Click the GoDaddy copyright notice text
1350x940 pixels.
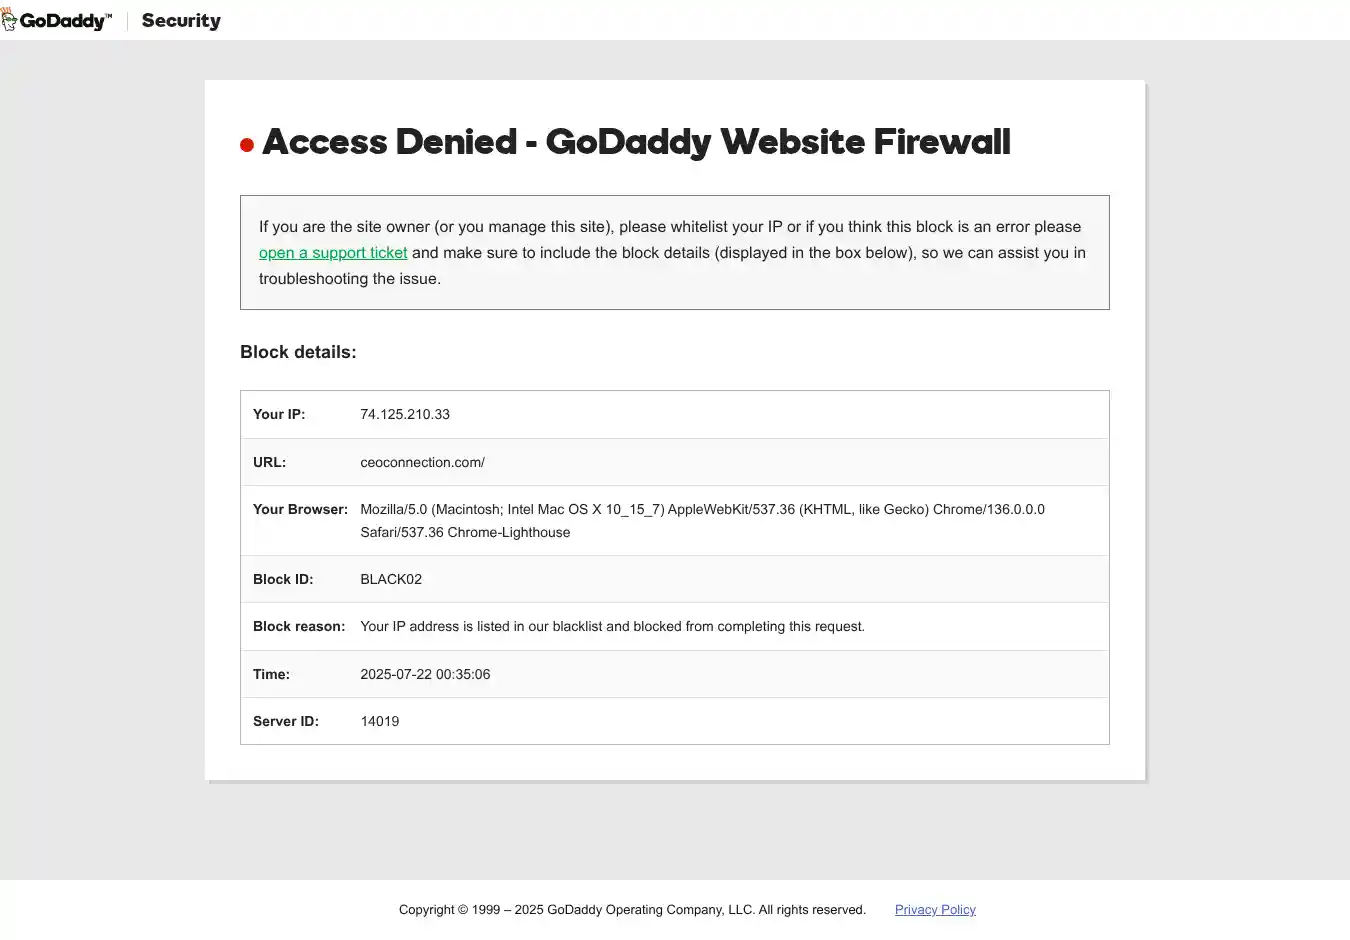click(x=632, y=910)
